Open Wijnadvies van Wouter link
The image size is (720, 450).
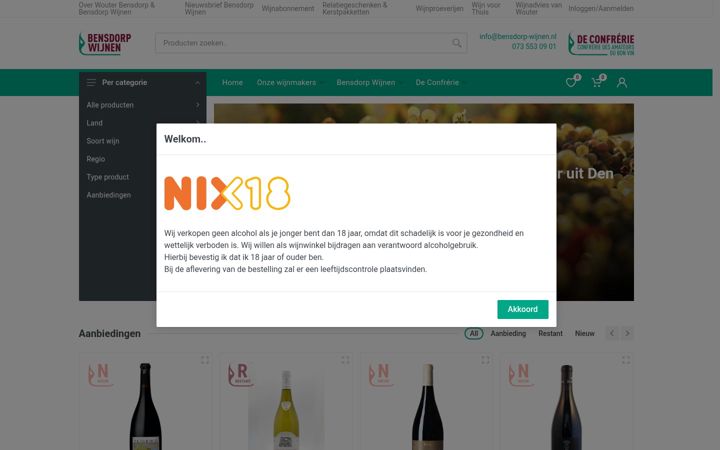(539, 8)
